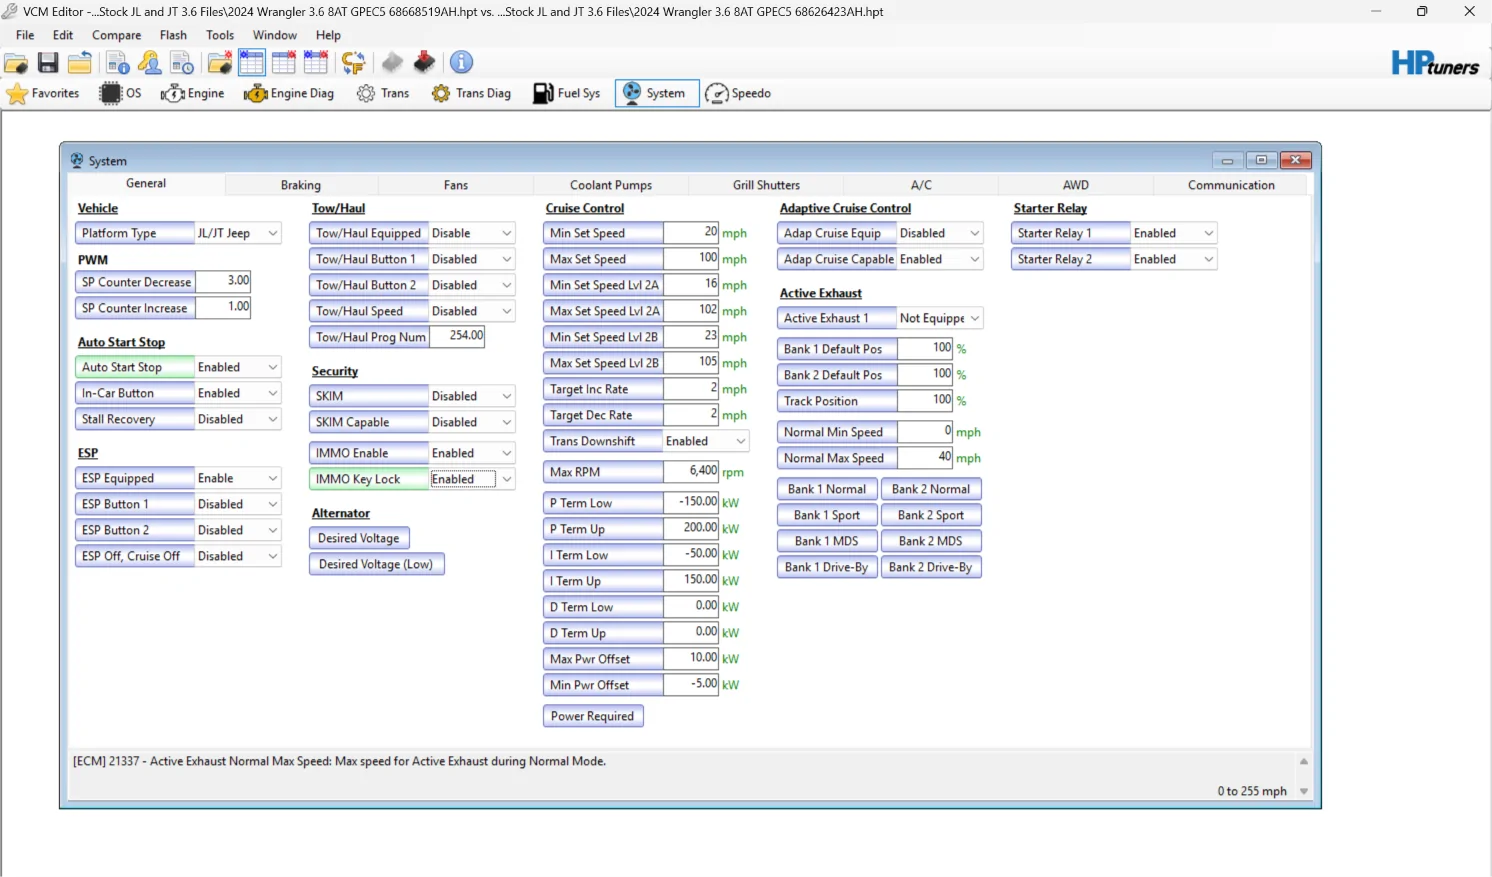Open the Favorites star section
Screen dimensions: 1492x877
tap(43, 94)
